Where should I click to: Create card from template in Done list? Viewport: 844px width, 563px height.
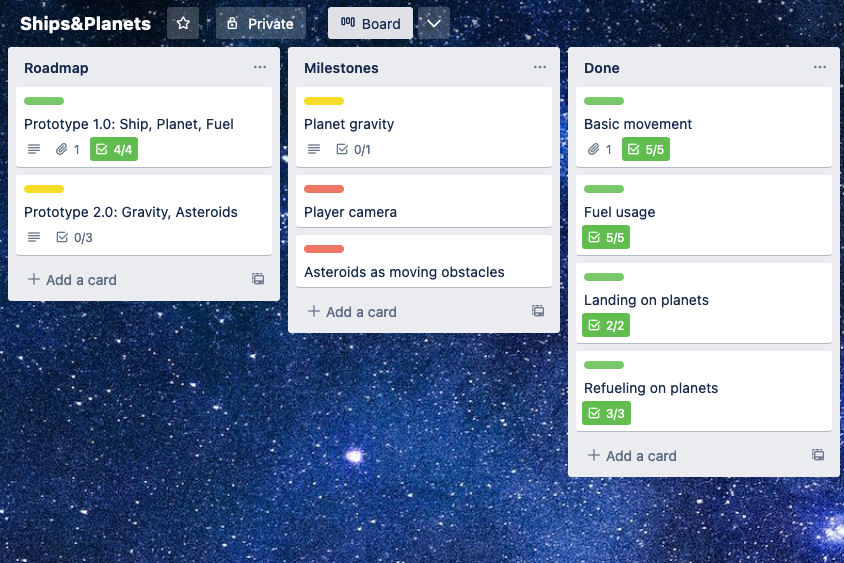[818, 455]
